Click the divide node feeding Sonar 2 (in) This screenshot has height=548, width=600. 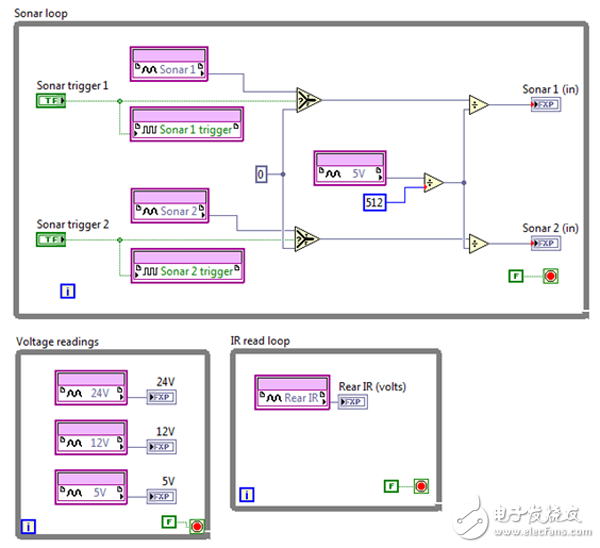(477, 242)
